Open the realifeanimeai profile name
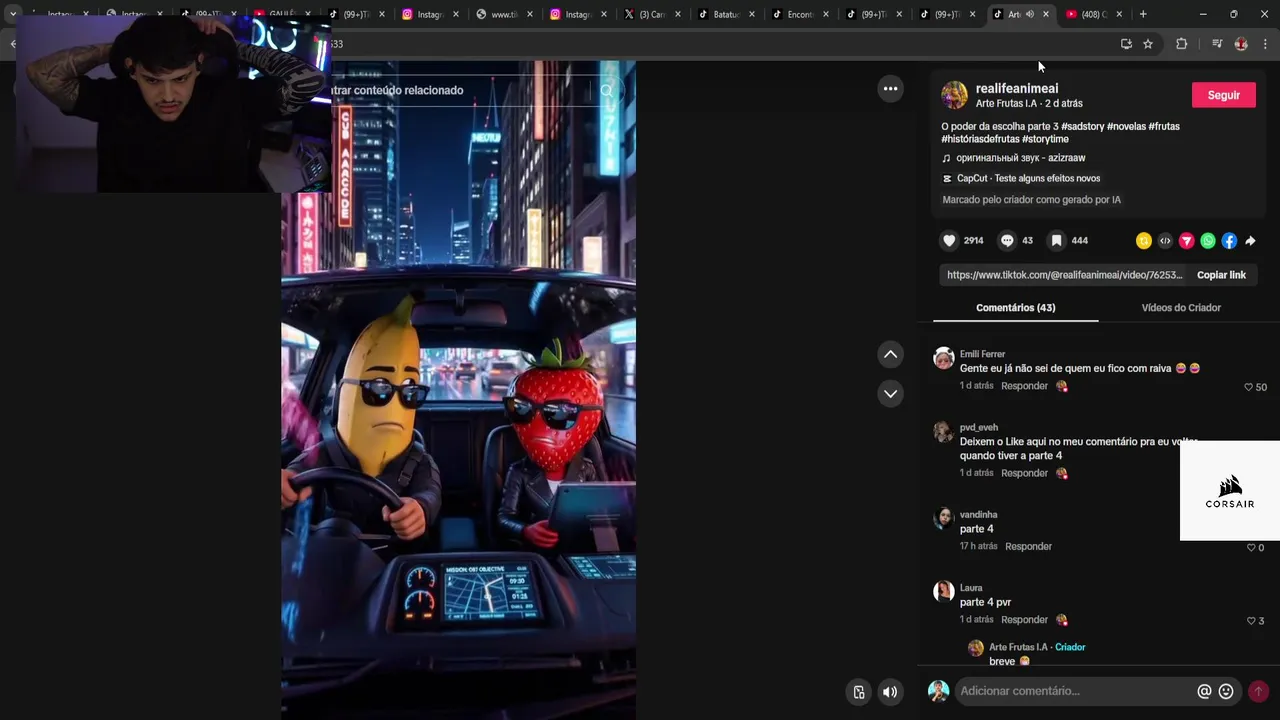Viewport: 1280px width, 720px height. [1016, 88]
